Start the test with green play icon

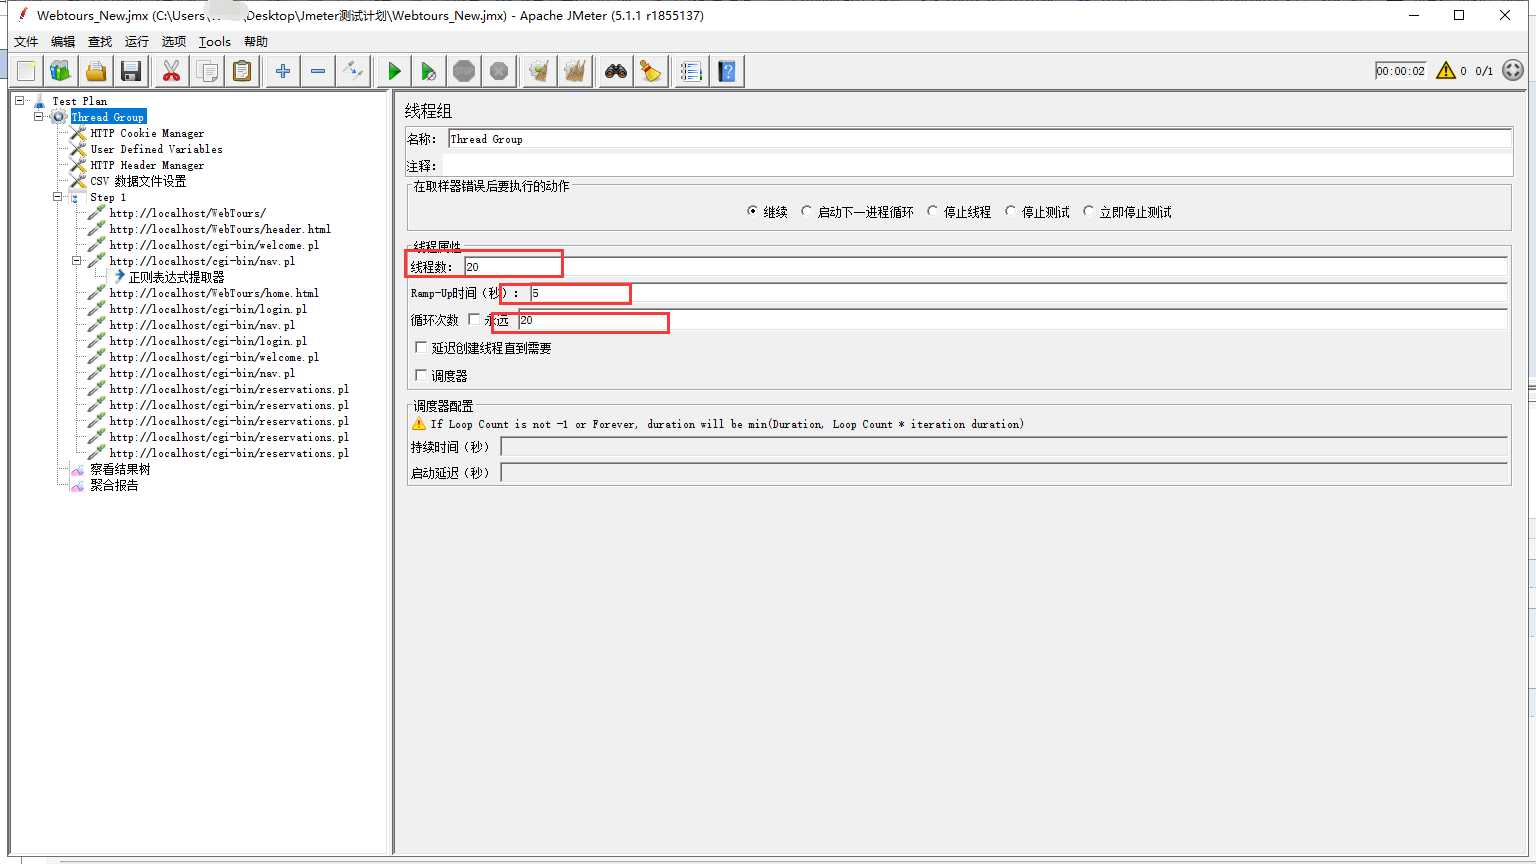click(394, 71)
